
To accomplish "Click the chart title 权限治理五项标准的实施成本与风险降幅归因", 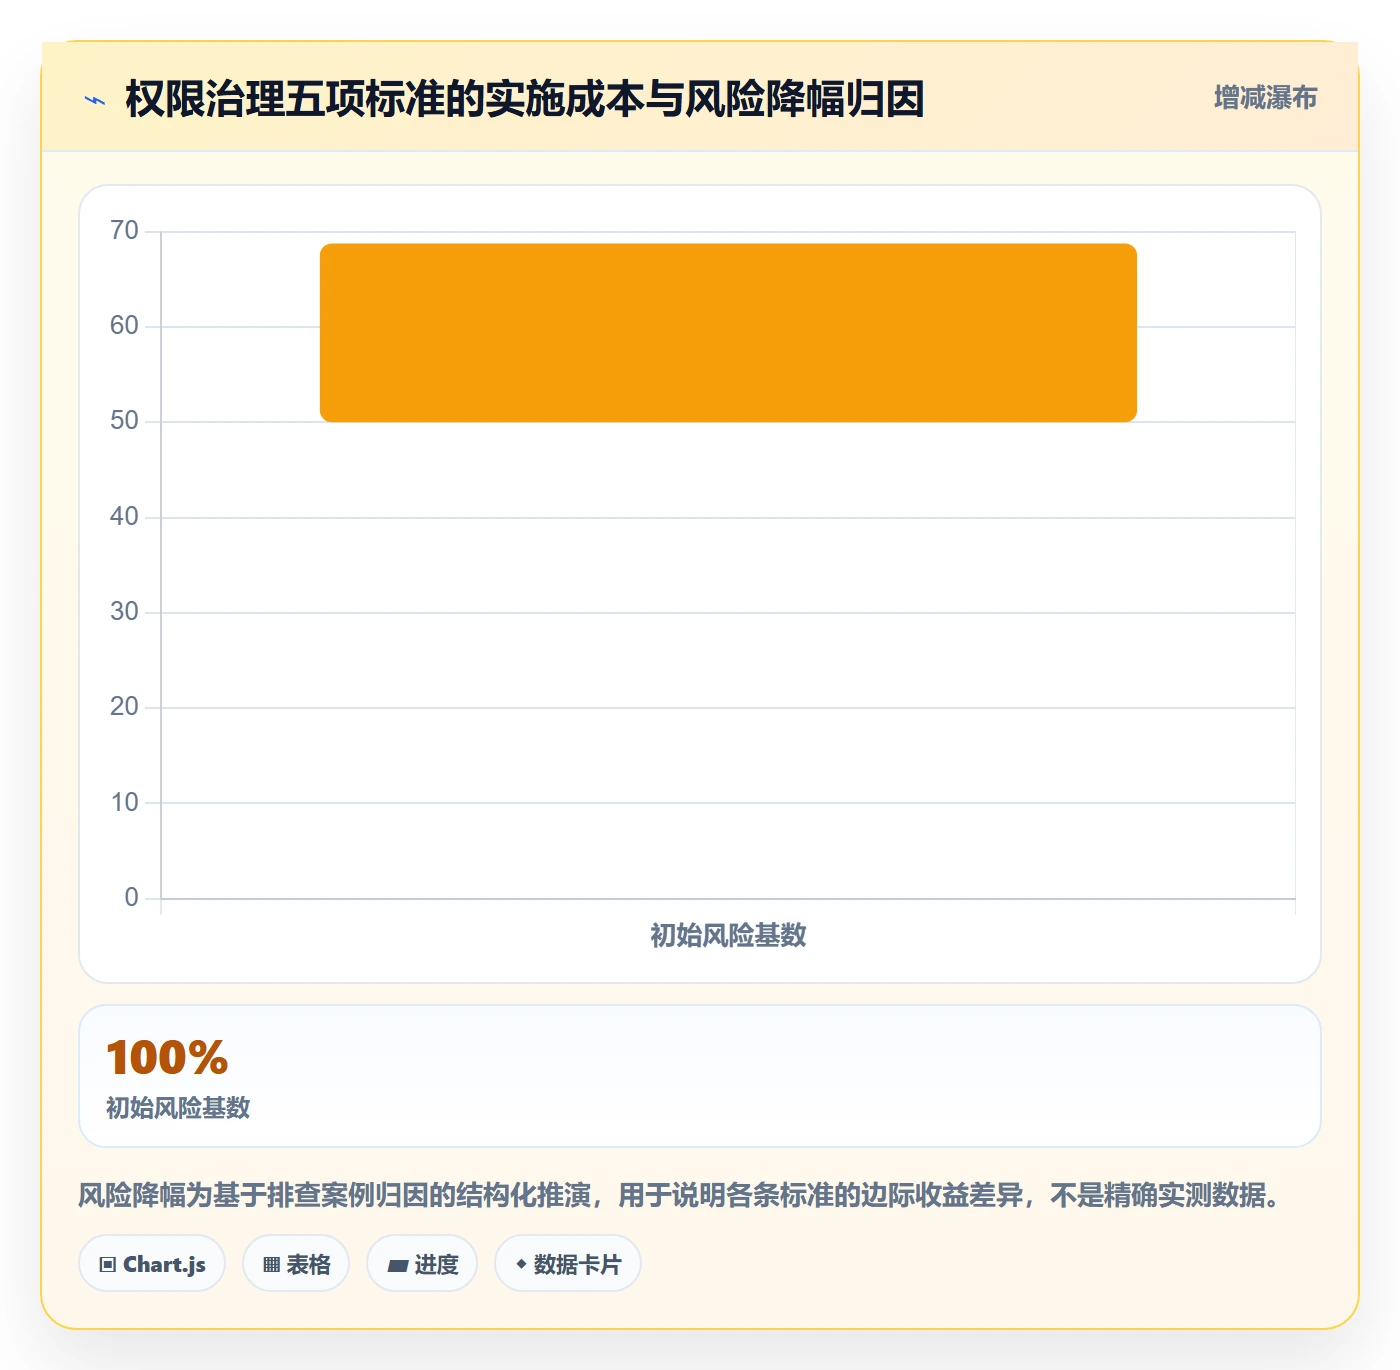I will pos(524,99).
